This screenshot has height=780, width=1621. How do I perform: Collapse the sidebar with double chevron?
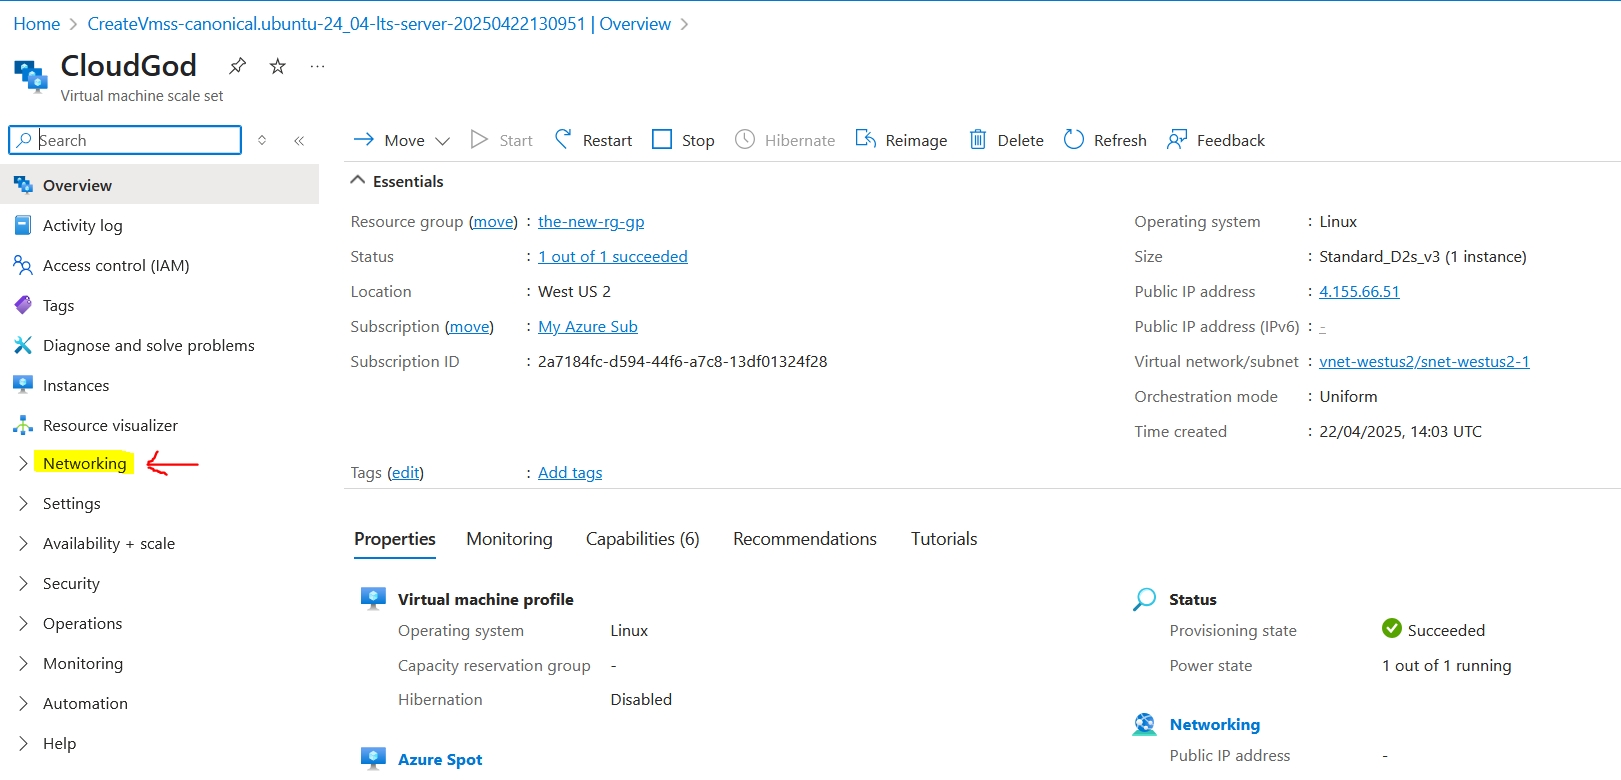(x=299, y=140)
